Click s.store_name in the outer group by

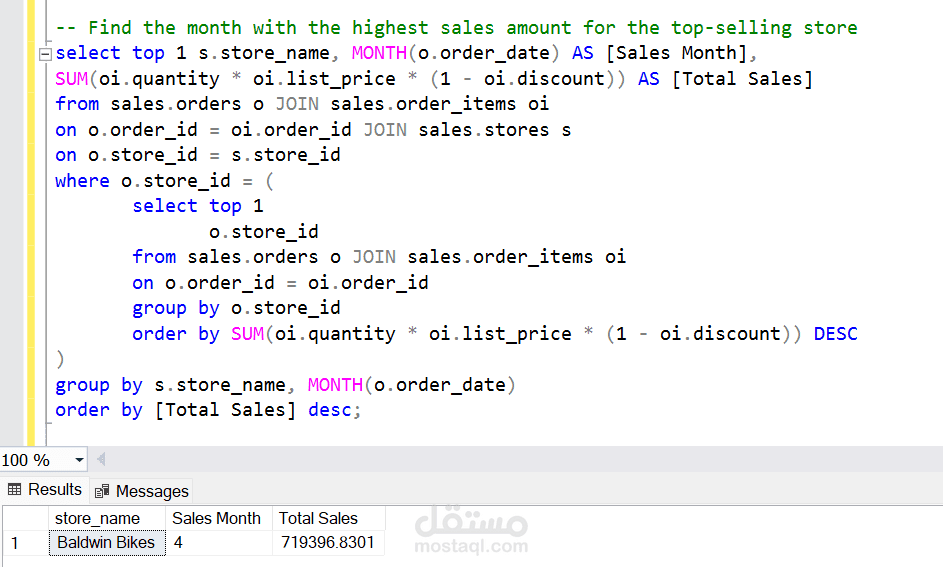pyautogui.click(x=220, y=385)
